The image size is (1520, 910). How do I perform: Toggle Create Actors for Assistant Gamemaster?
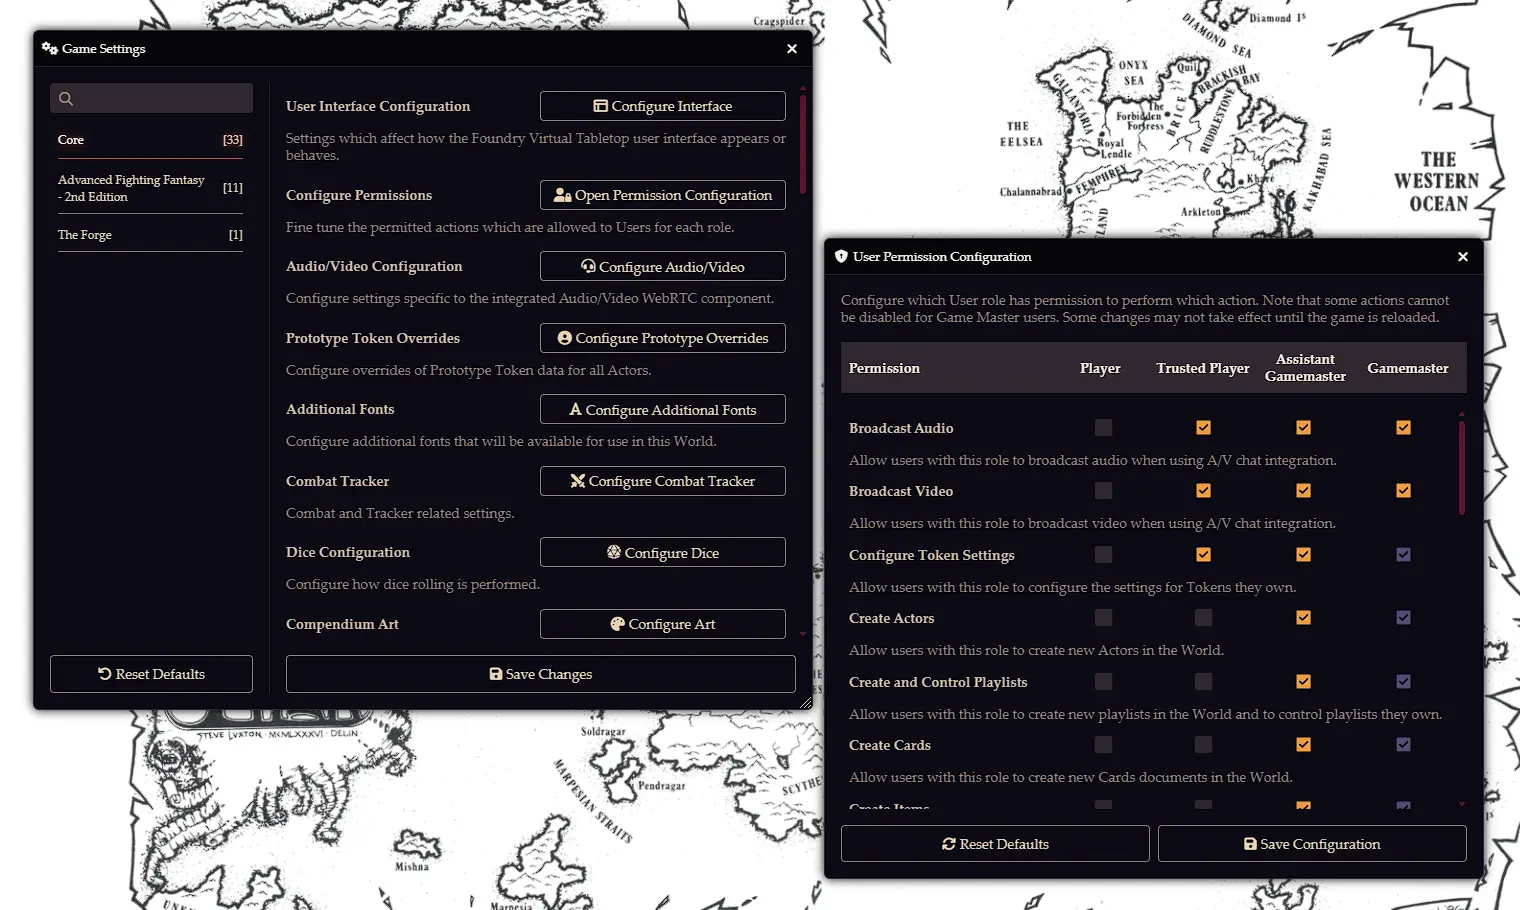(x=1303, y=618)
